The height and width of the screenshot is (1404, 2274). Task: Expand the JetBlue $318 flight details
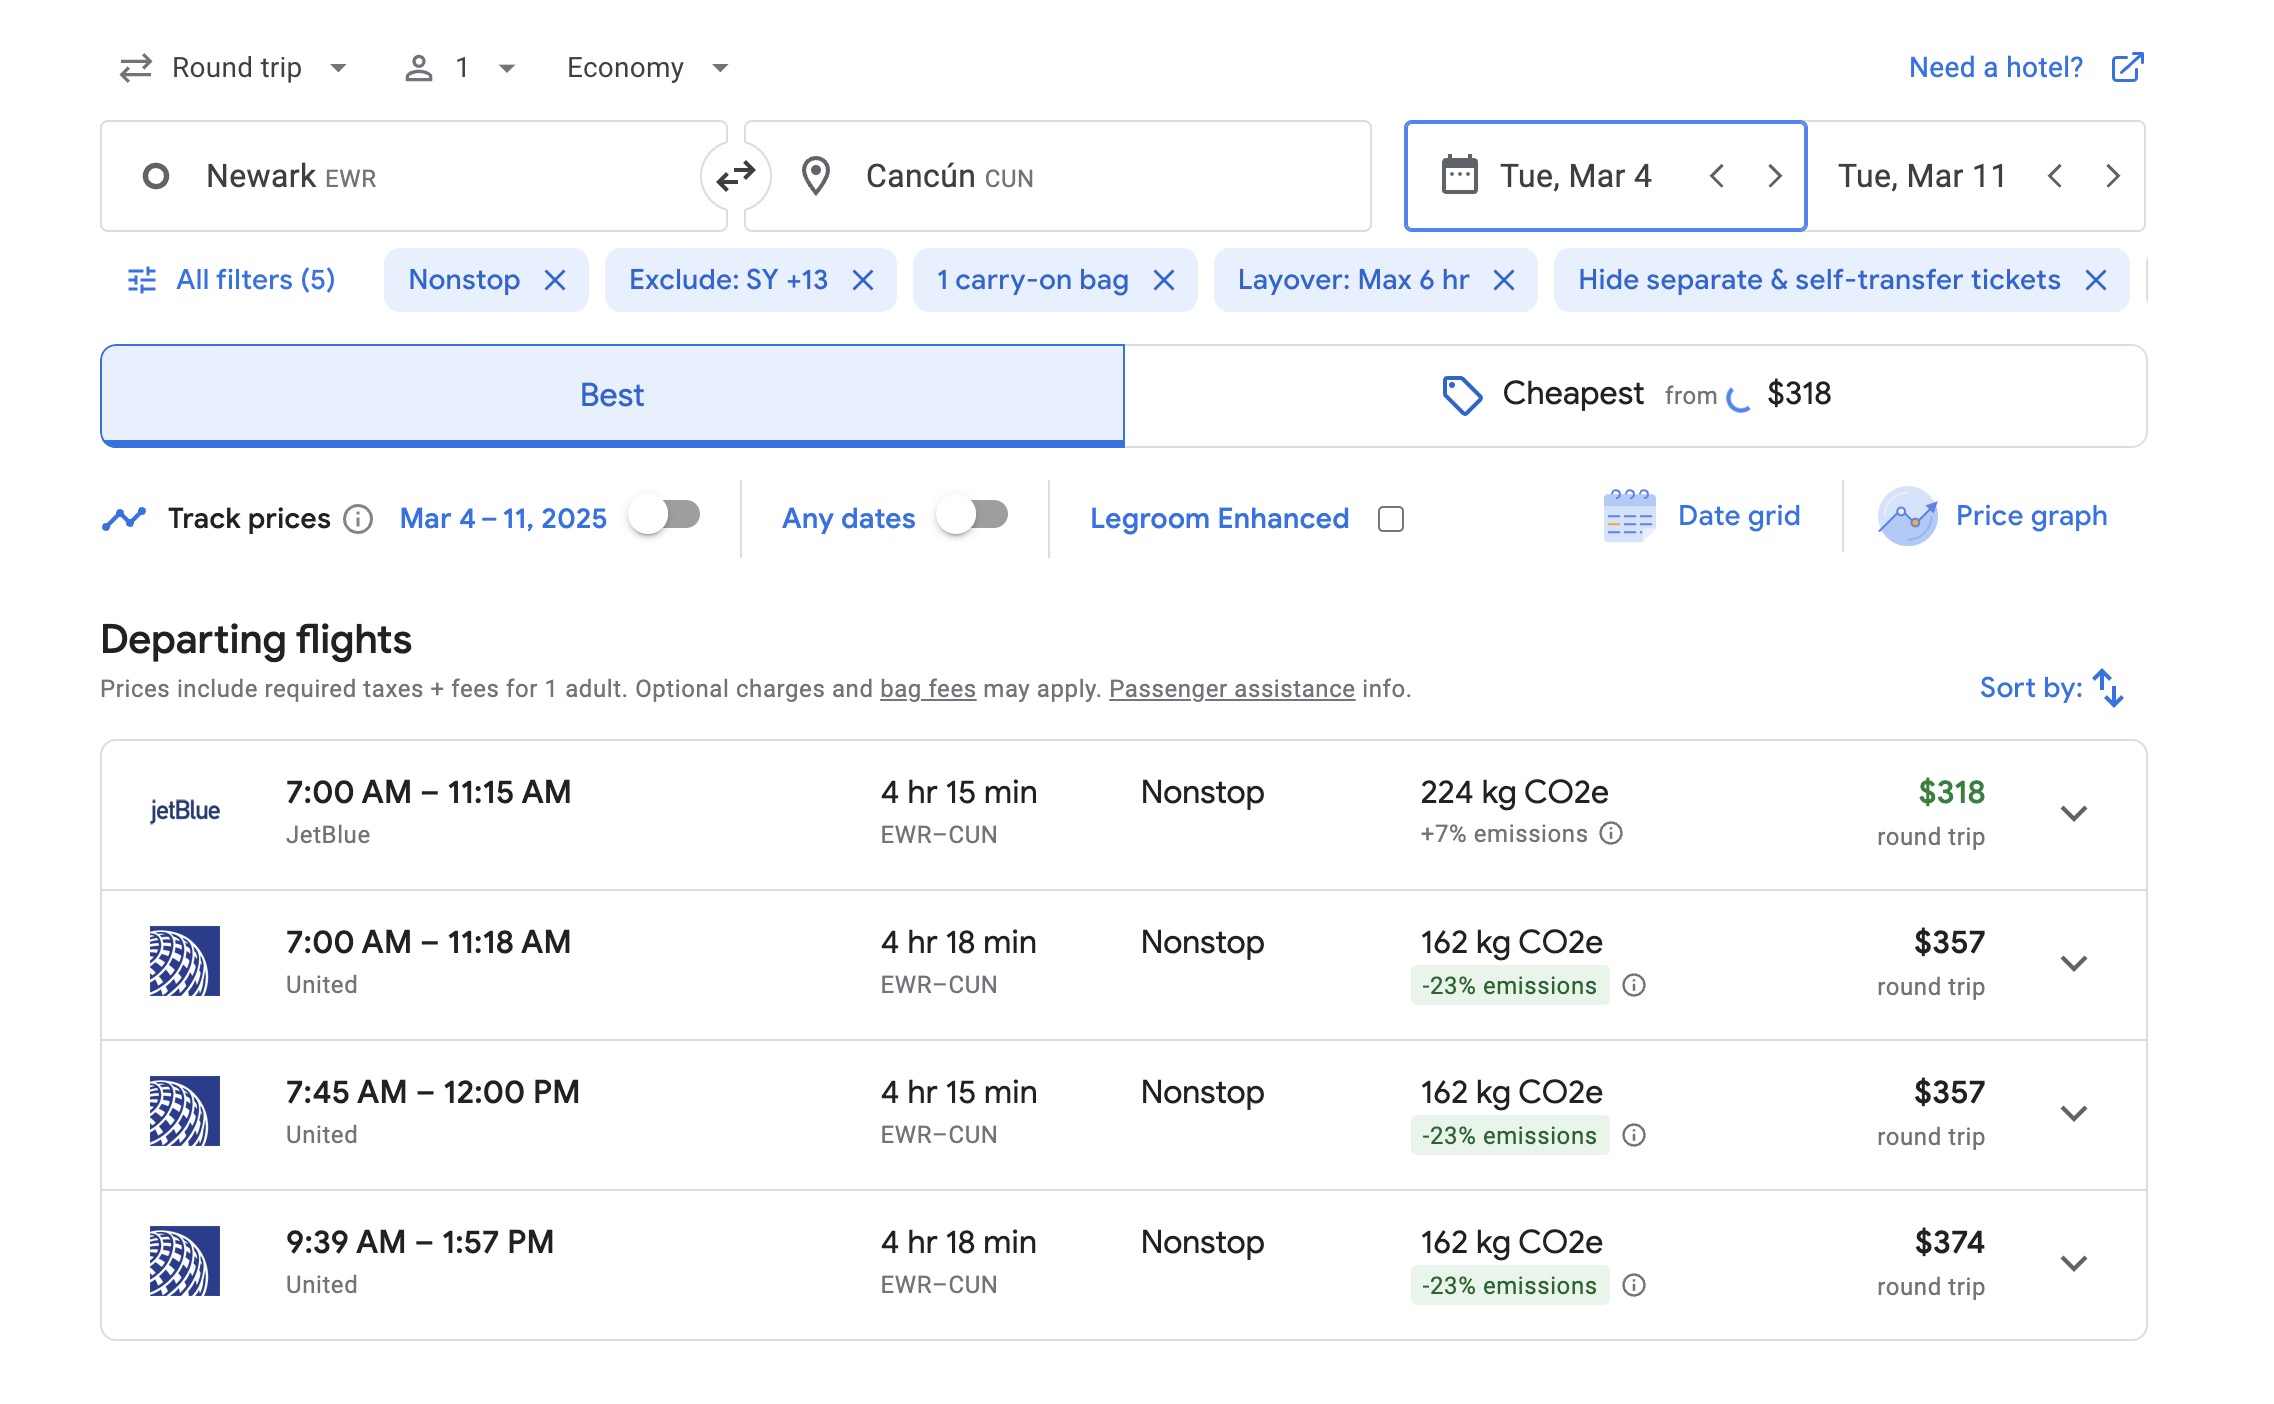tap(2072, 813)
